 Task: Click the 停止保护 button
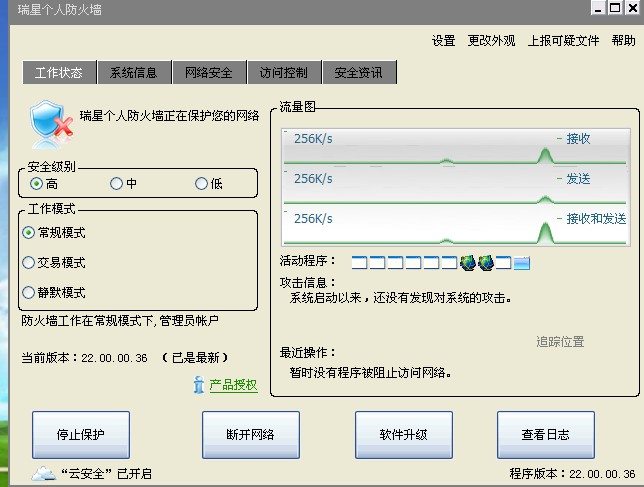pos(81,434)
